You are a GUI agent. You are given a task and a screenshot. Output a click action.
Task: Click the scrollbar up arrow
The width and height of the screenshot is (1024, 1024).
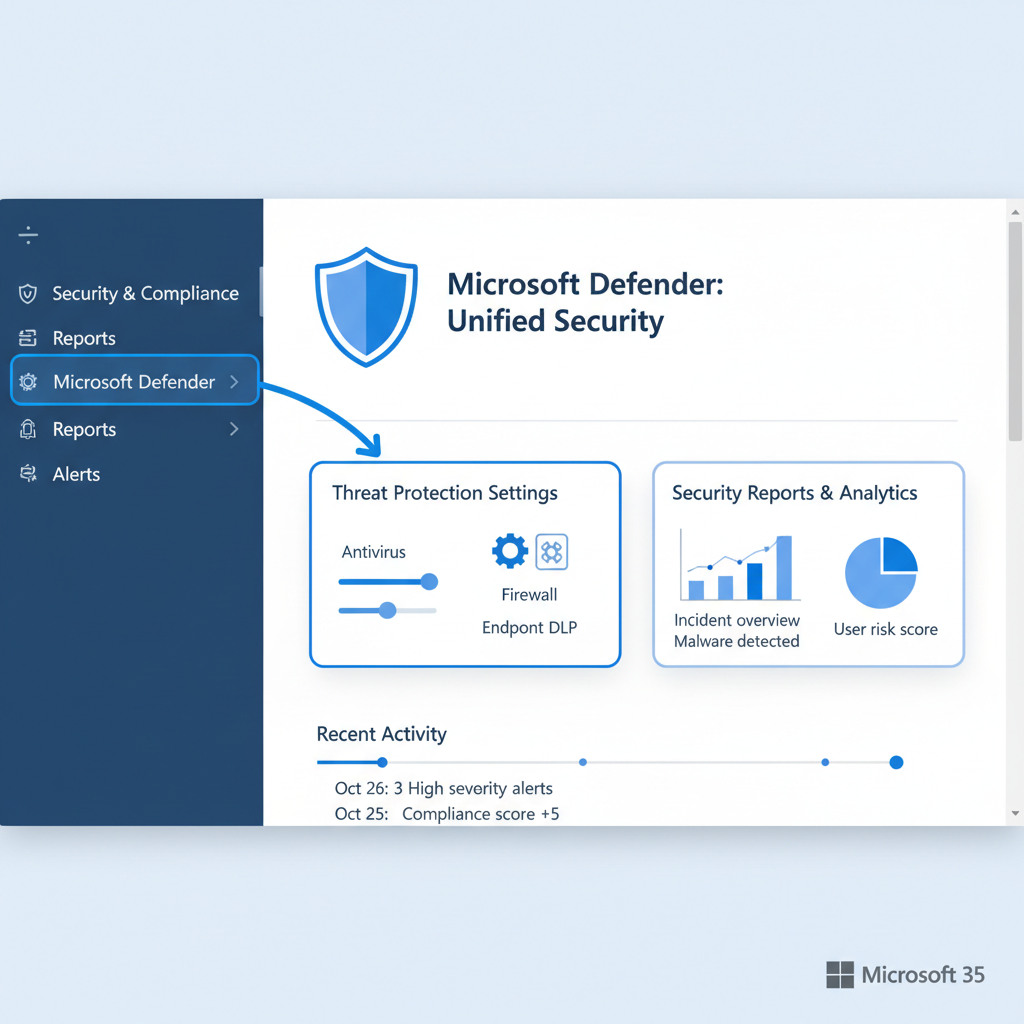click(1016, 212)
